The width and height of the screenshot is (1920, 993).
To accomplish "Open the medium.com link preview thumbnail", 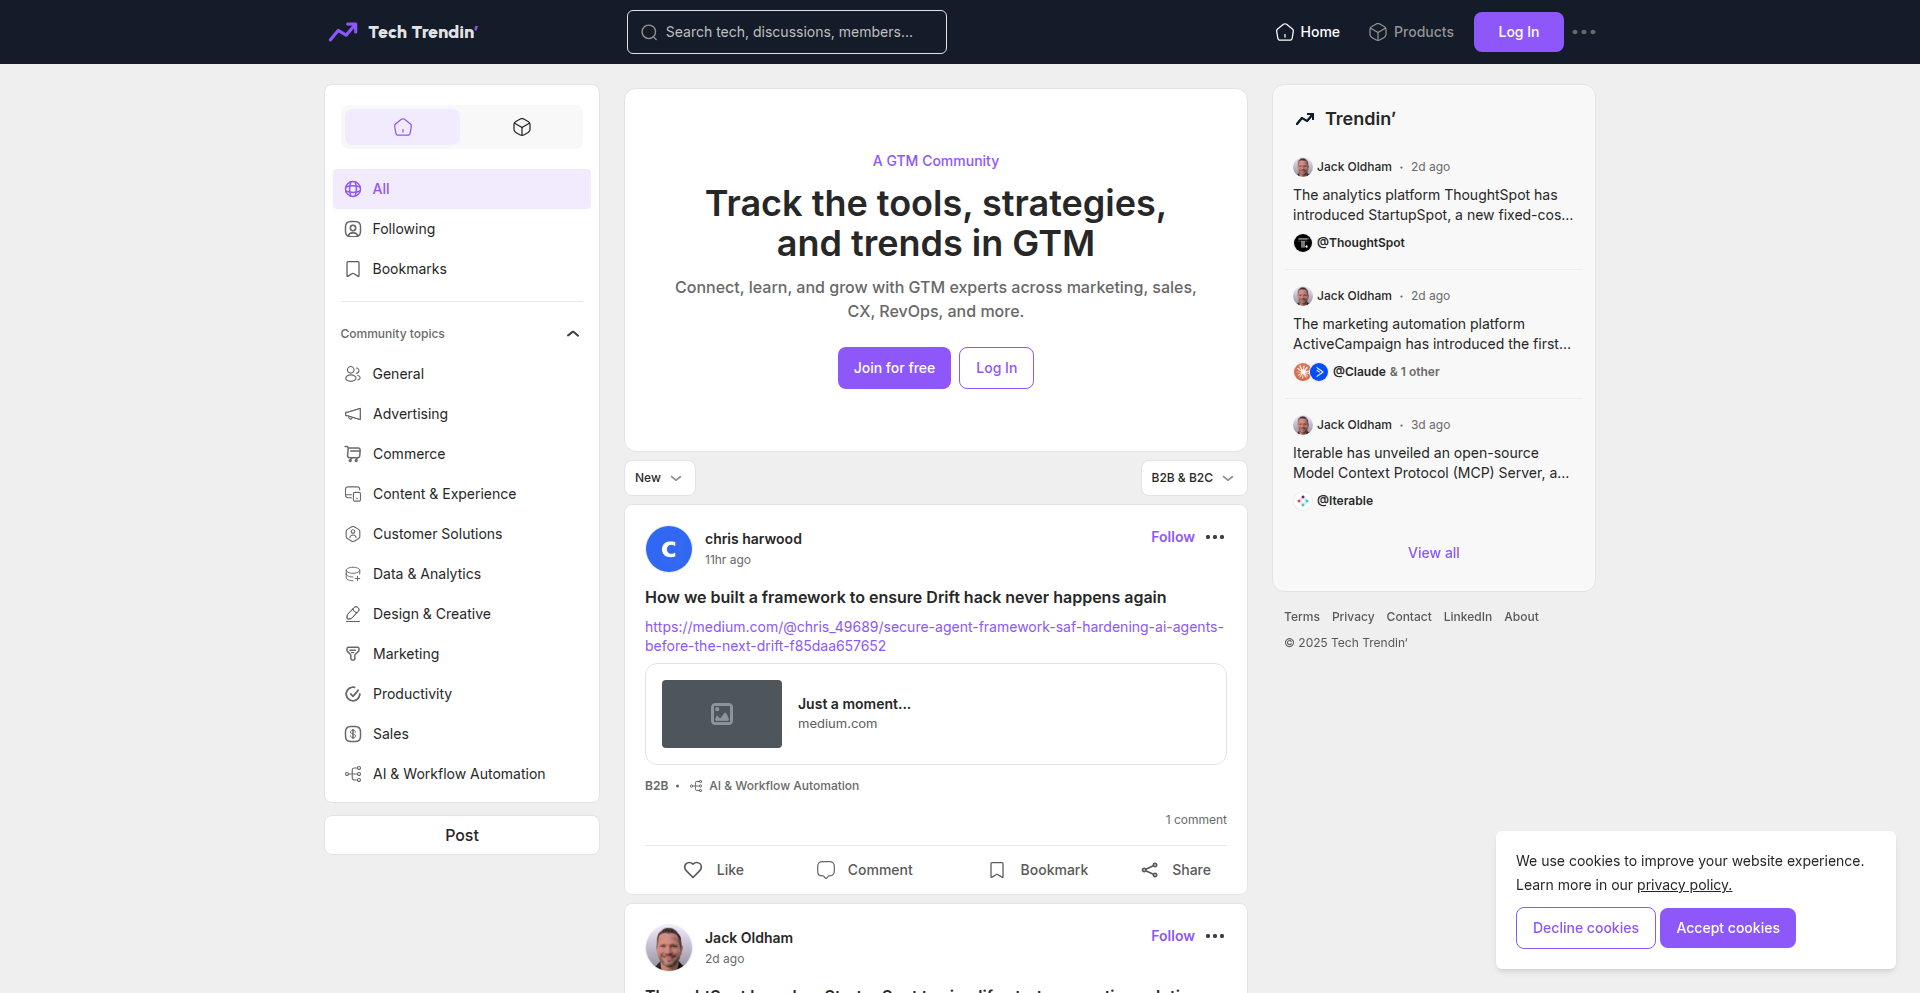I will pyautogui.click(x=722, y=714).
